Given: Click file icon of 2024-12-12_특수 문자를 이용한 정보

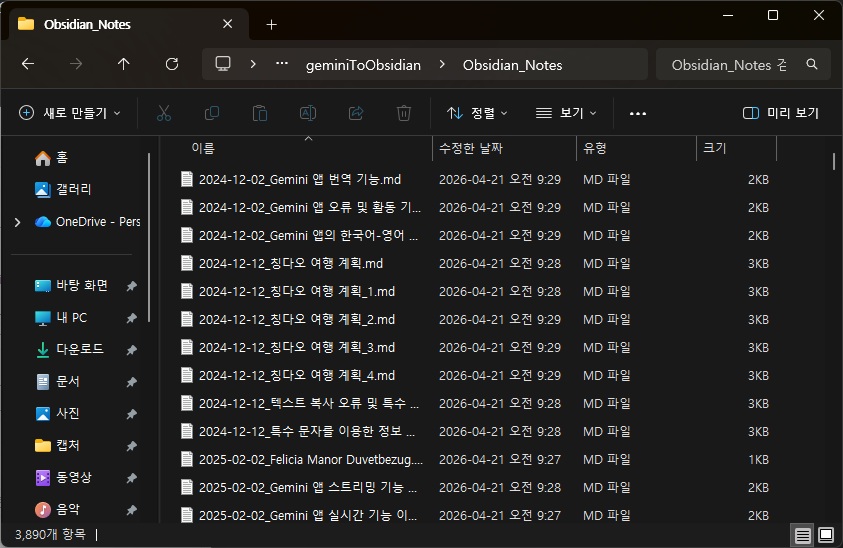Looking at the screenshot, I should pos(187,431).
